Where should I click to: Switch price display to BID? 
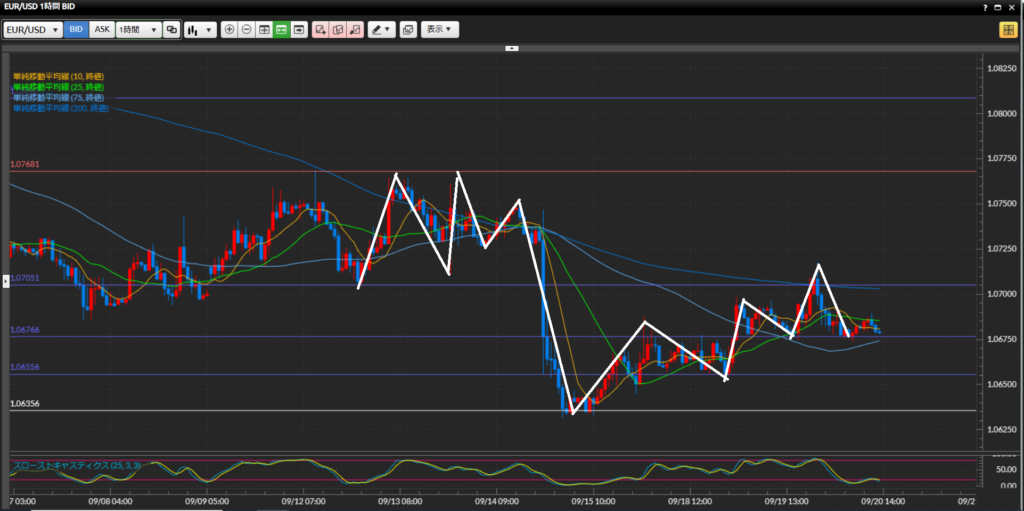76,30
